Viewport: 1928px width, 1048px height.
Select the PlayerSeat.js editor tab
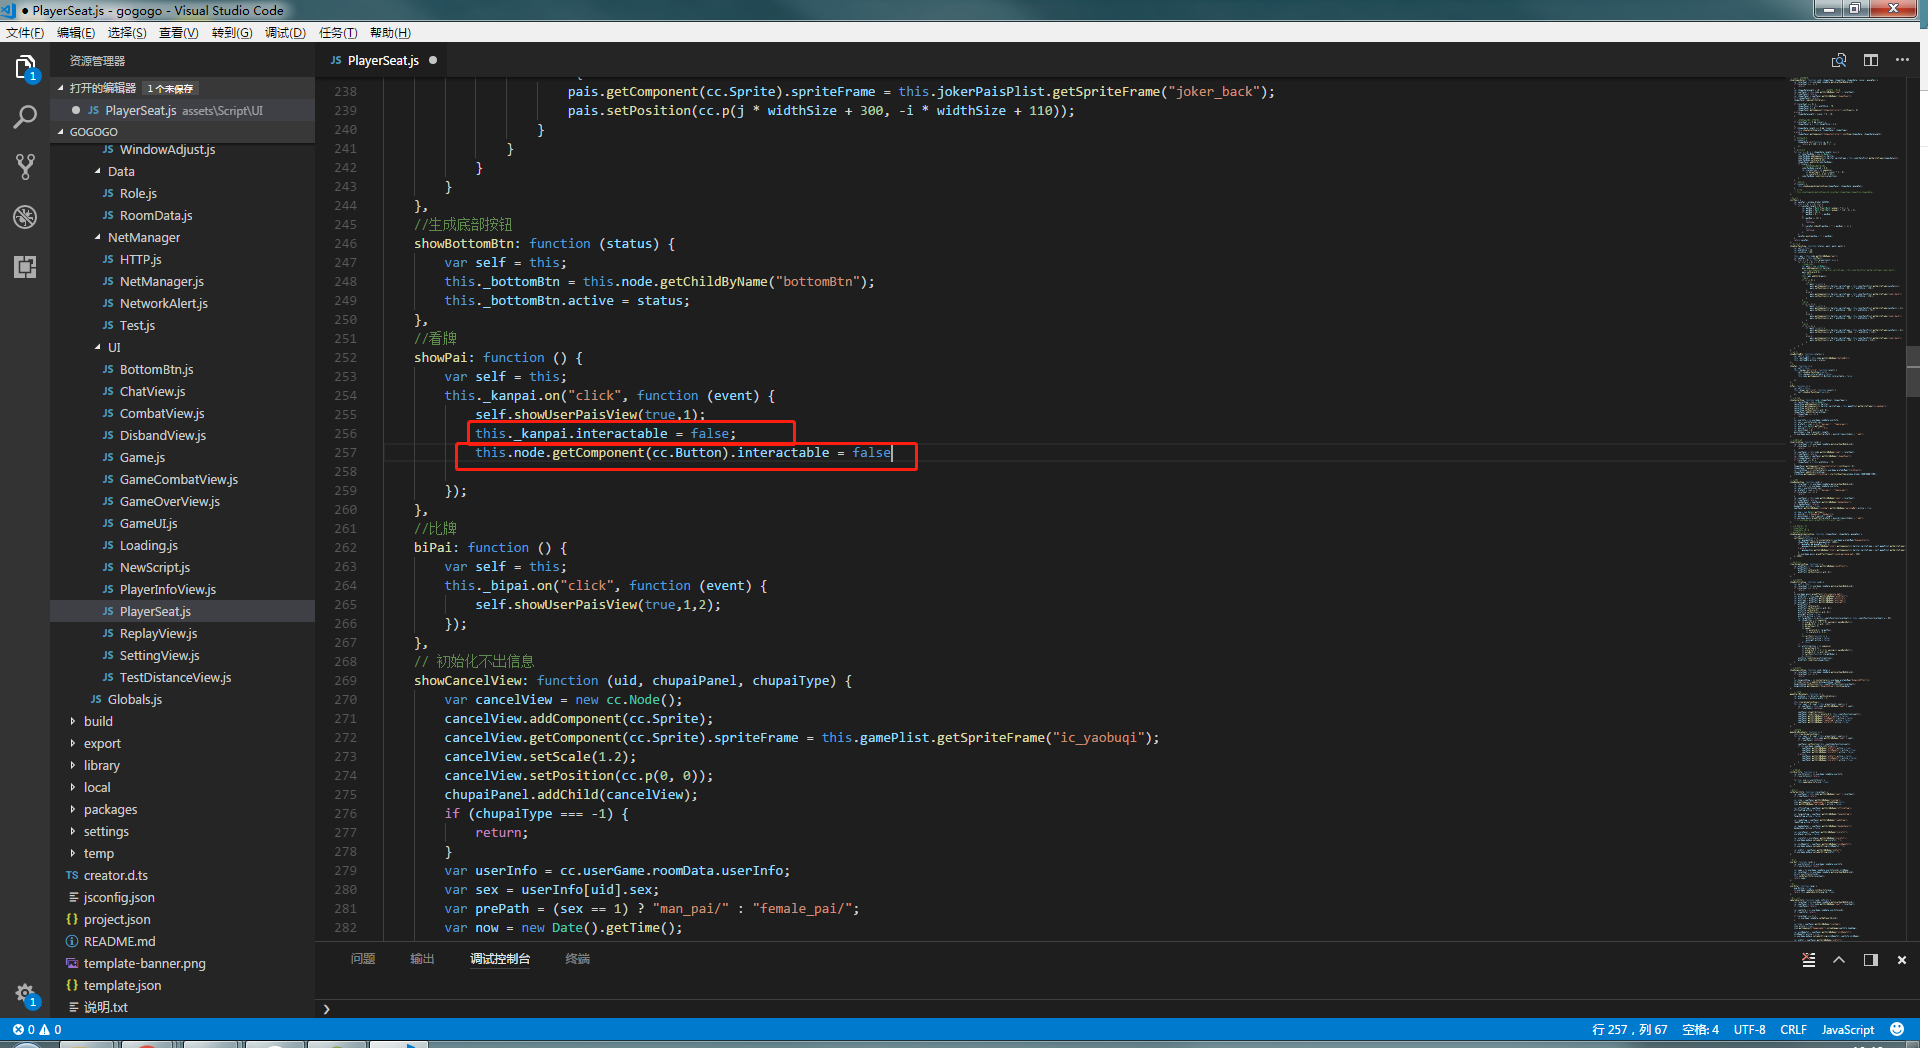click(x=383, y=60)
